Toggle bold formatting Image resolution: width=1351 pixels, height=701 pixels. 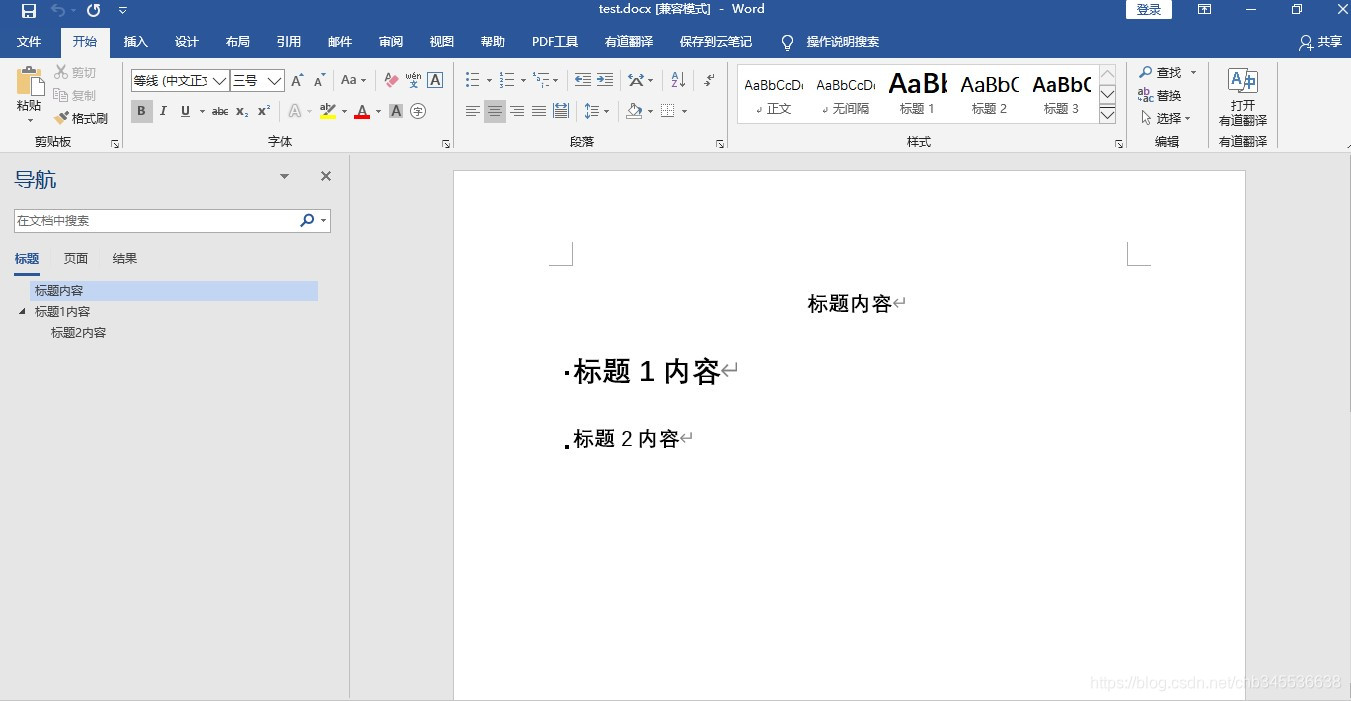[141, 111]
